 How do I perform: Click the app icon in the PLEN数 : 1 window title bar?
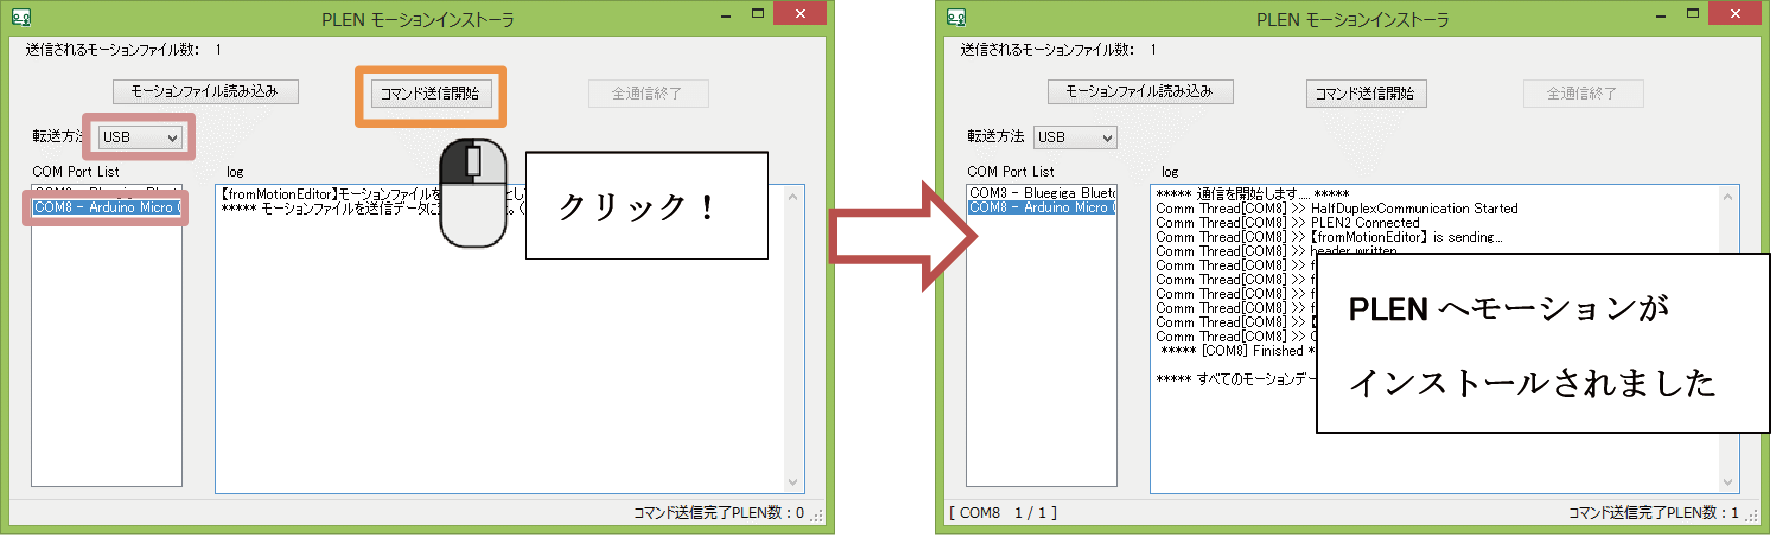(956, 17)
